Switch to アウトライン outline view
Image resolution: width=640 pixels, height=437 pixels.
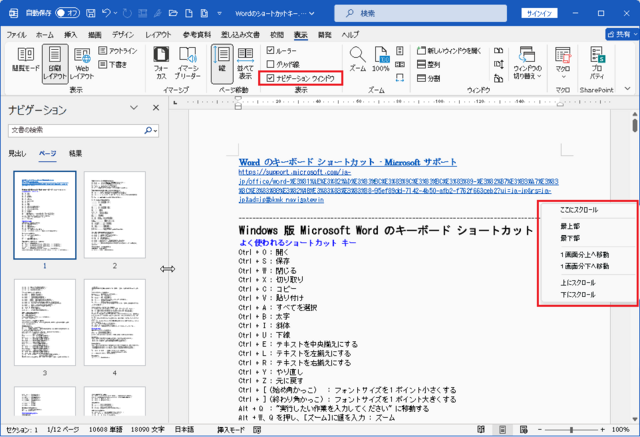coord(118,51)
